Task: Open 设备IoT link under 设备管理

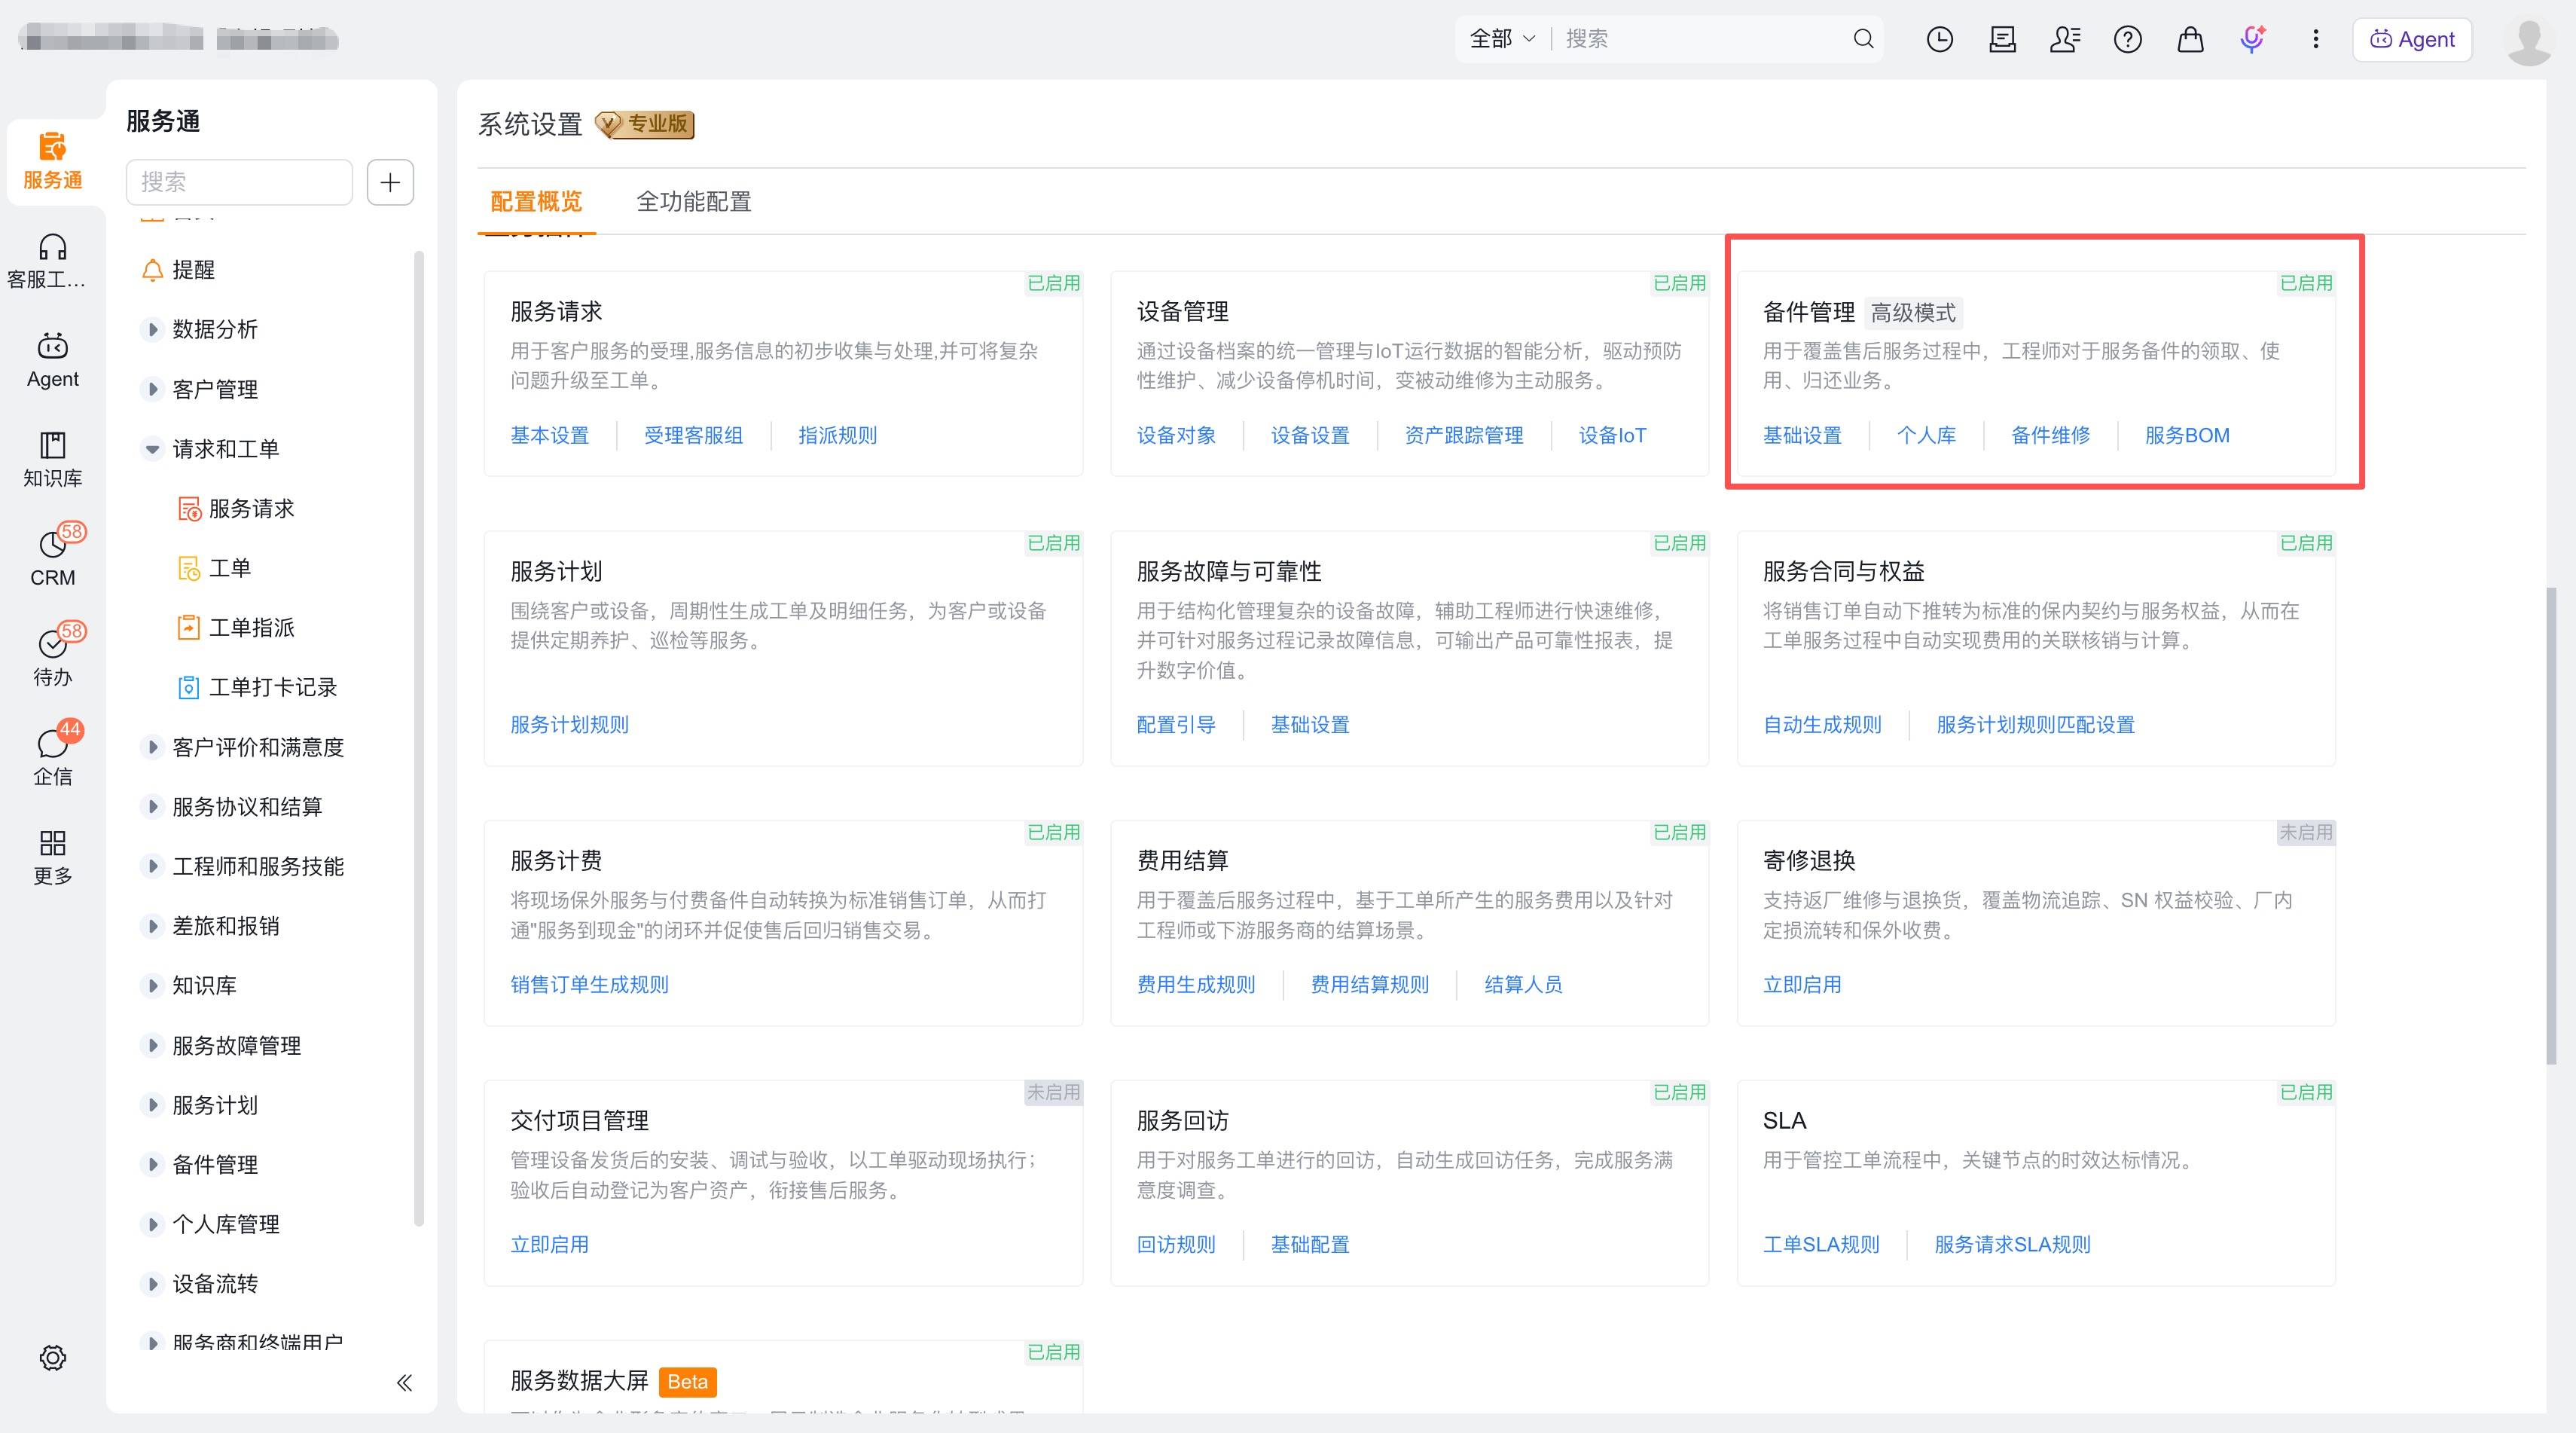Action: [x=1612, y=436]
